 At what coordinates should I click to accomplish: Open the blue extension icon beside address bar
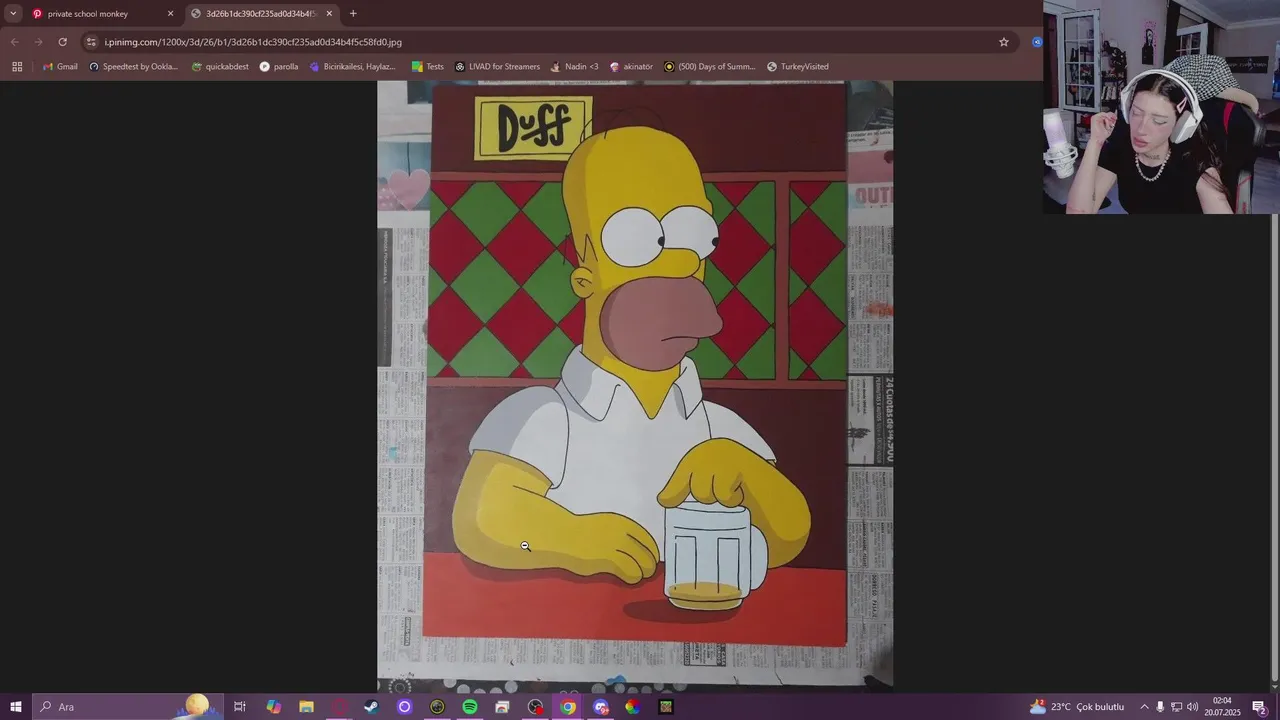pos(1037,42)
